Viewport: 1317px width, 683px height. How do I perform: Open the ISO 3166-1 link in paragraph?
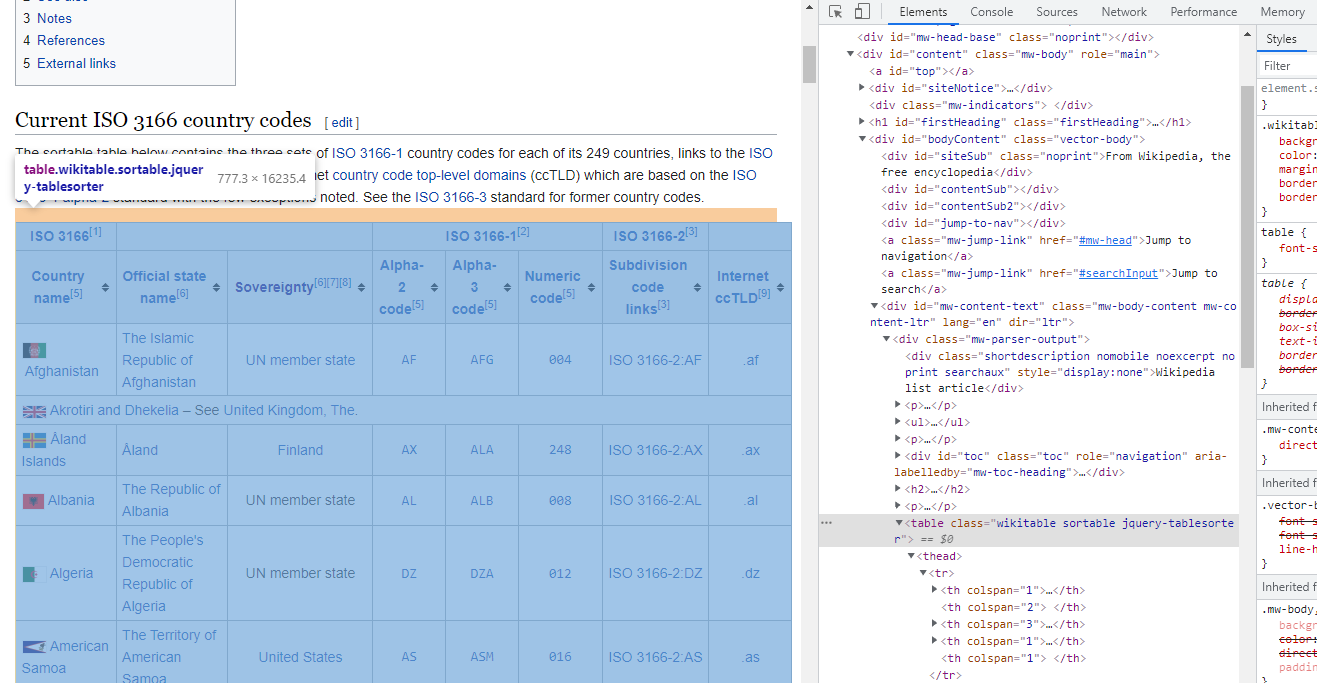pos(367,153)
